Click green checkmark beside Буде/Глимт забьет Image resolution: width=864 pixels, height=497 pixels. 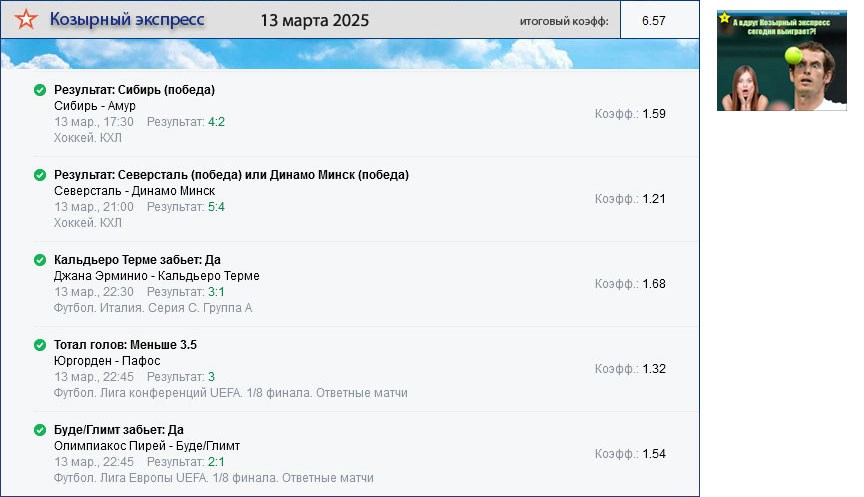40,430
